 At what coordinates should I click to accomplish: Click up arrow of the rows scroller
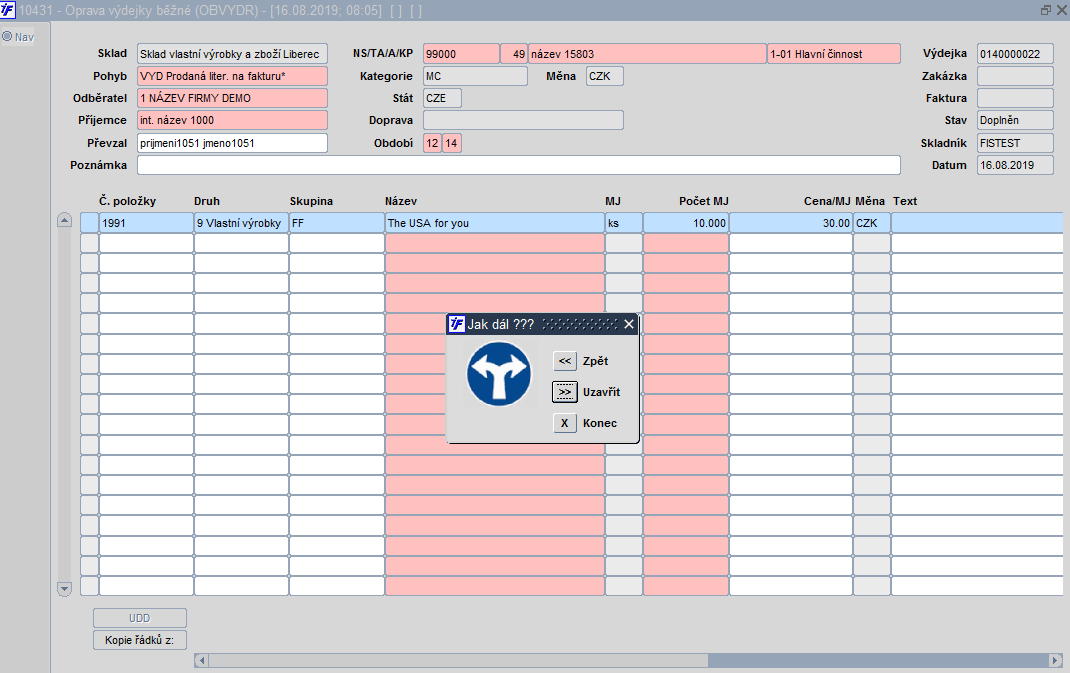click(64, 220)
